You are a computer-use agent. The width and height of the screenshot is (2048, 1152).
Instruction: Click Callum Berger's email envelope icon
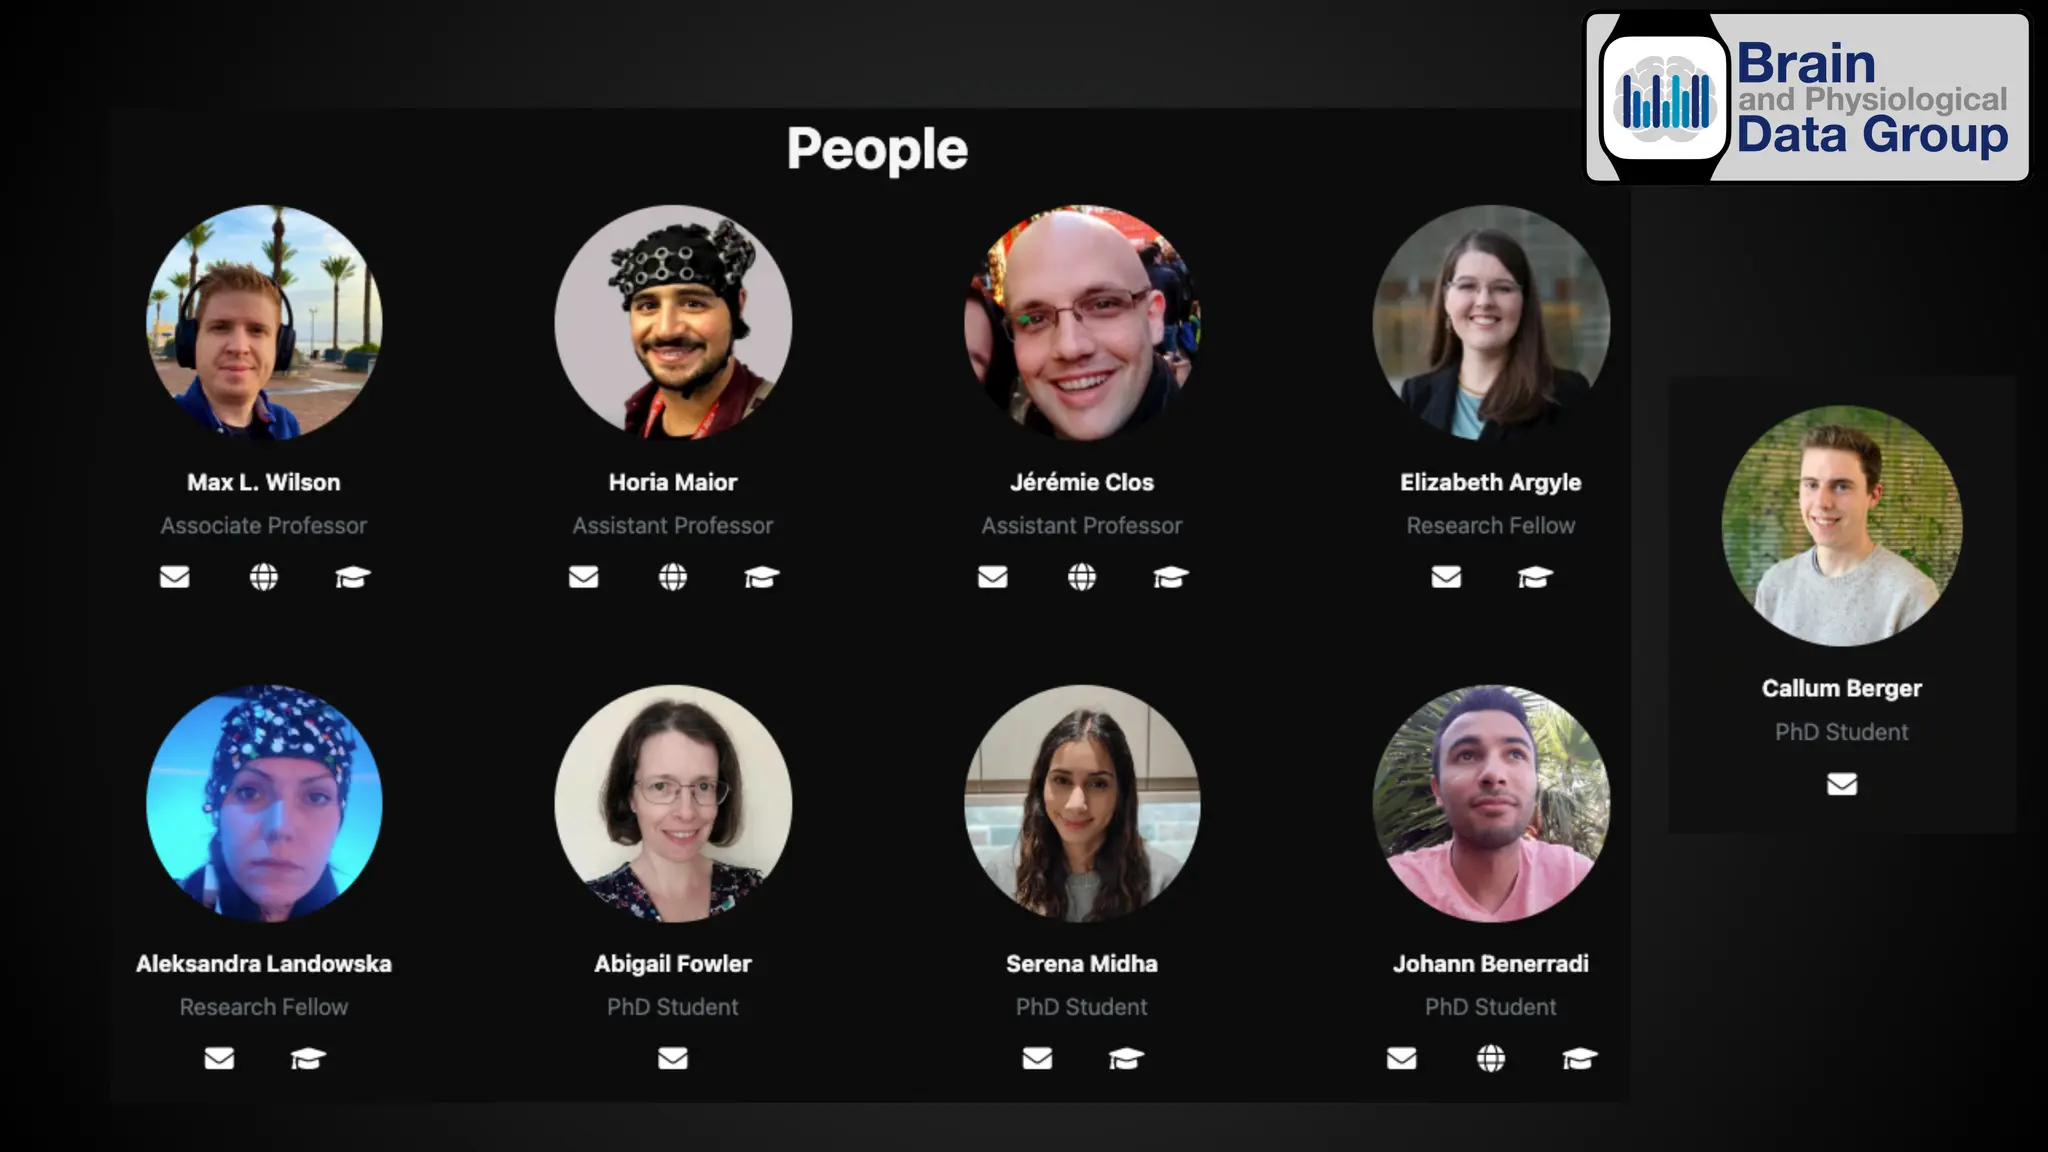[1842, 784]
